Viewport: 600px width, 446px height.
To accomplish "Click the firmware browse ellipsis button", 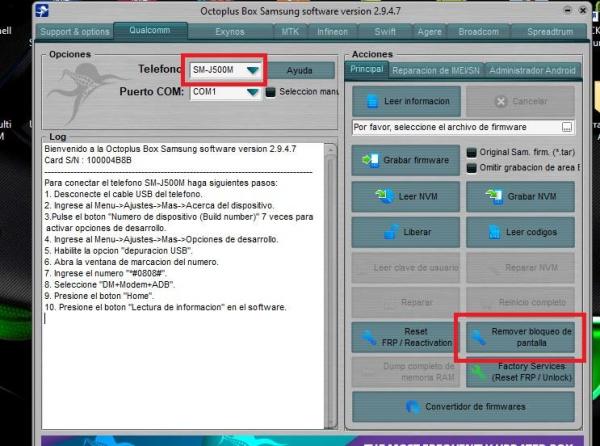I will coord(567,127).
